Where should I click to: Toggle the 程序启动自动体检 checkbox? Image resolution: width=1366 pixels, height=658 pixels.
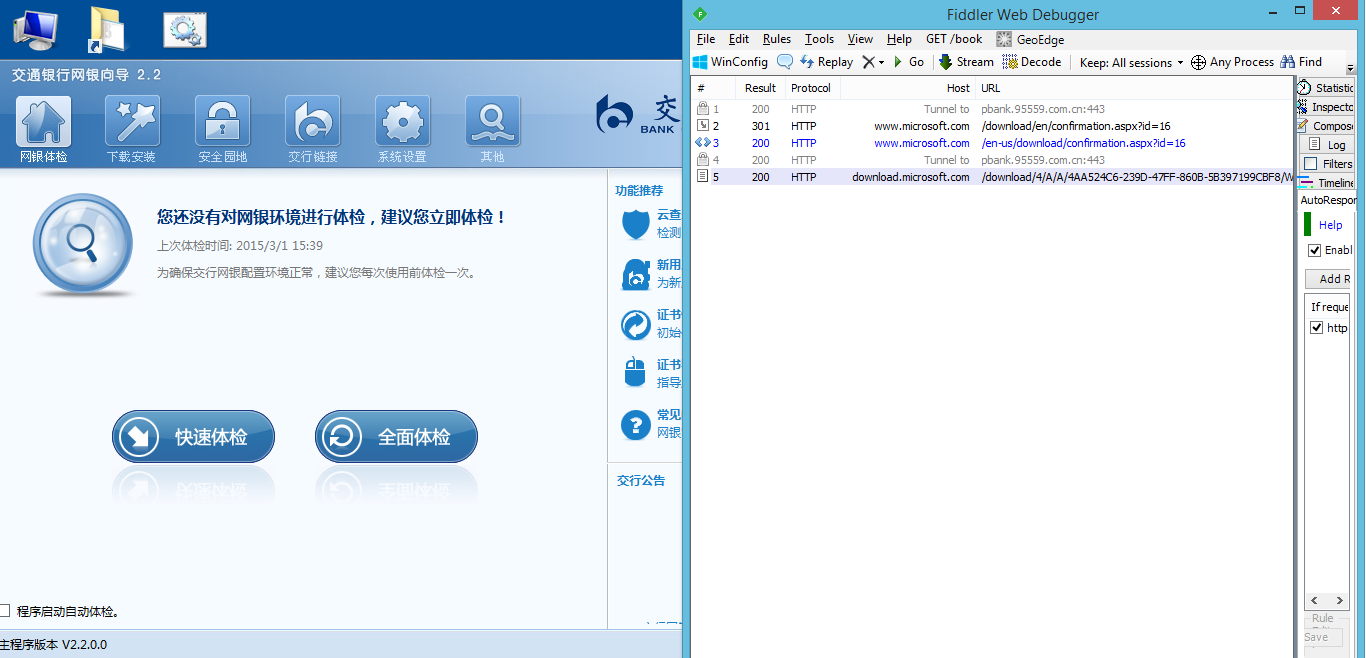coord(5,611)
